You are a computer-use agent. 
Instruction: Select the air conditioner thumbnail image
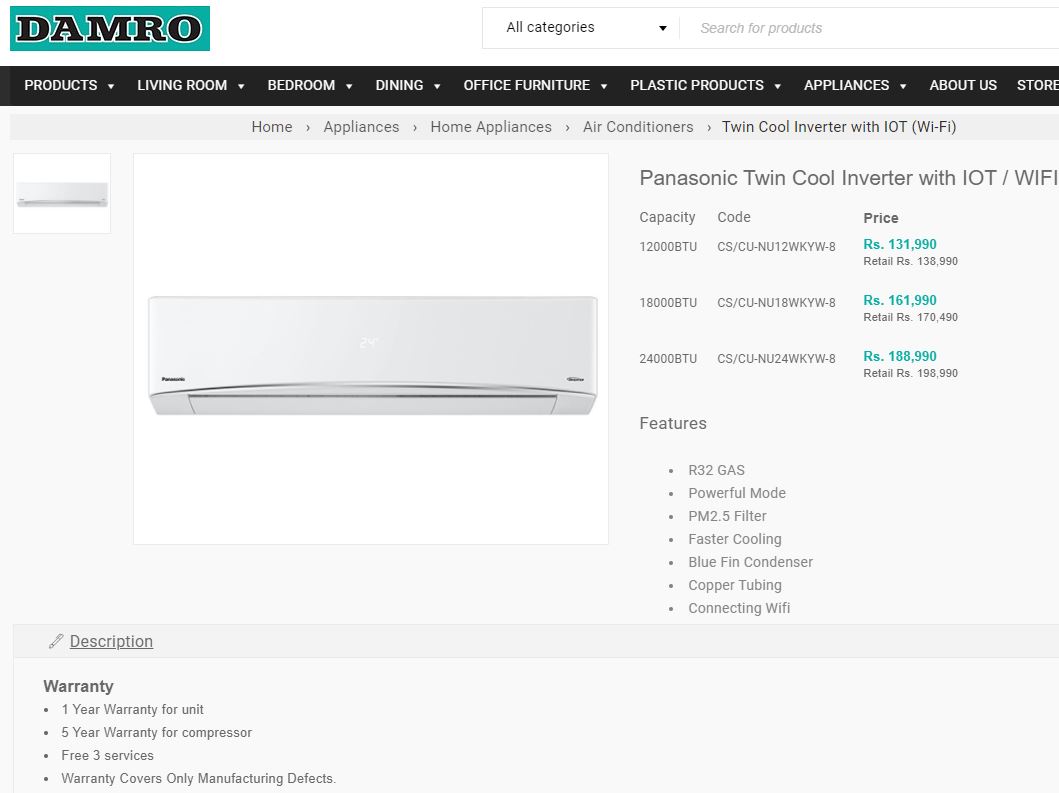tap(62, 194)
